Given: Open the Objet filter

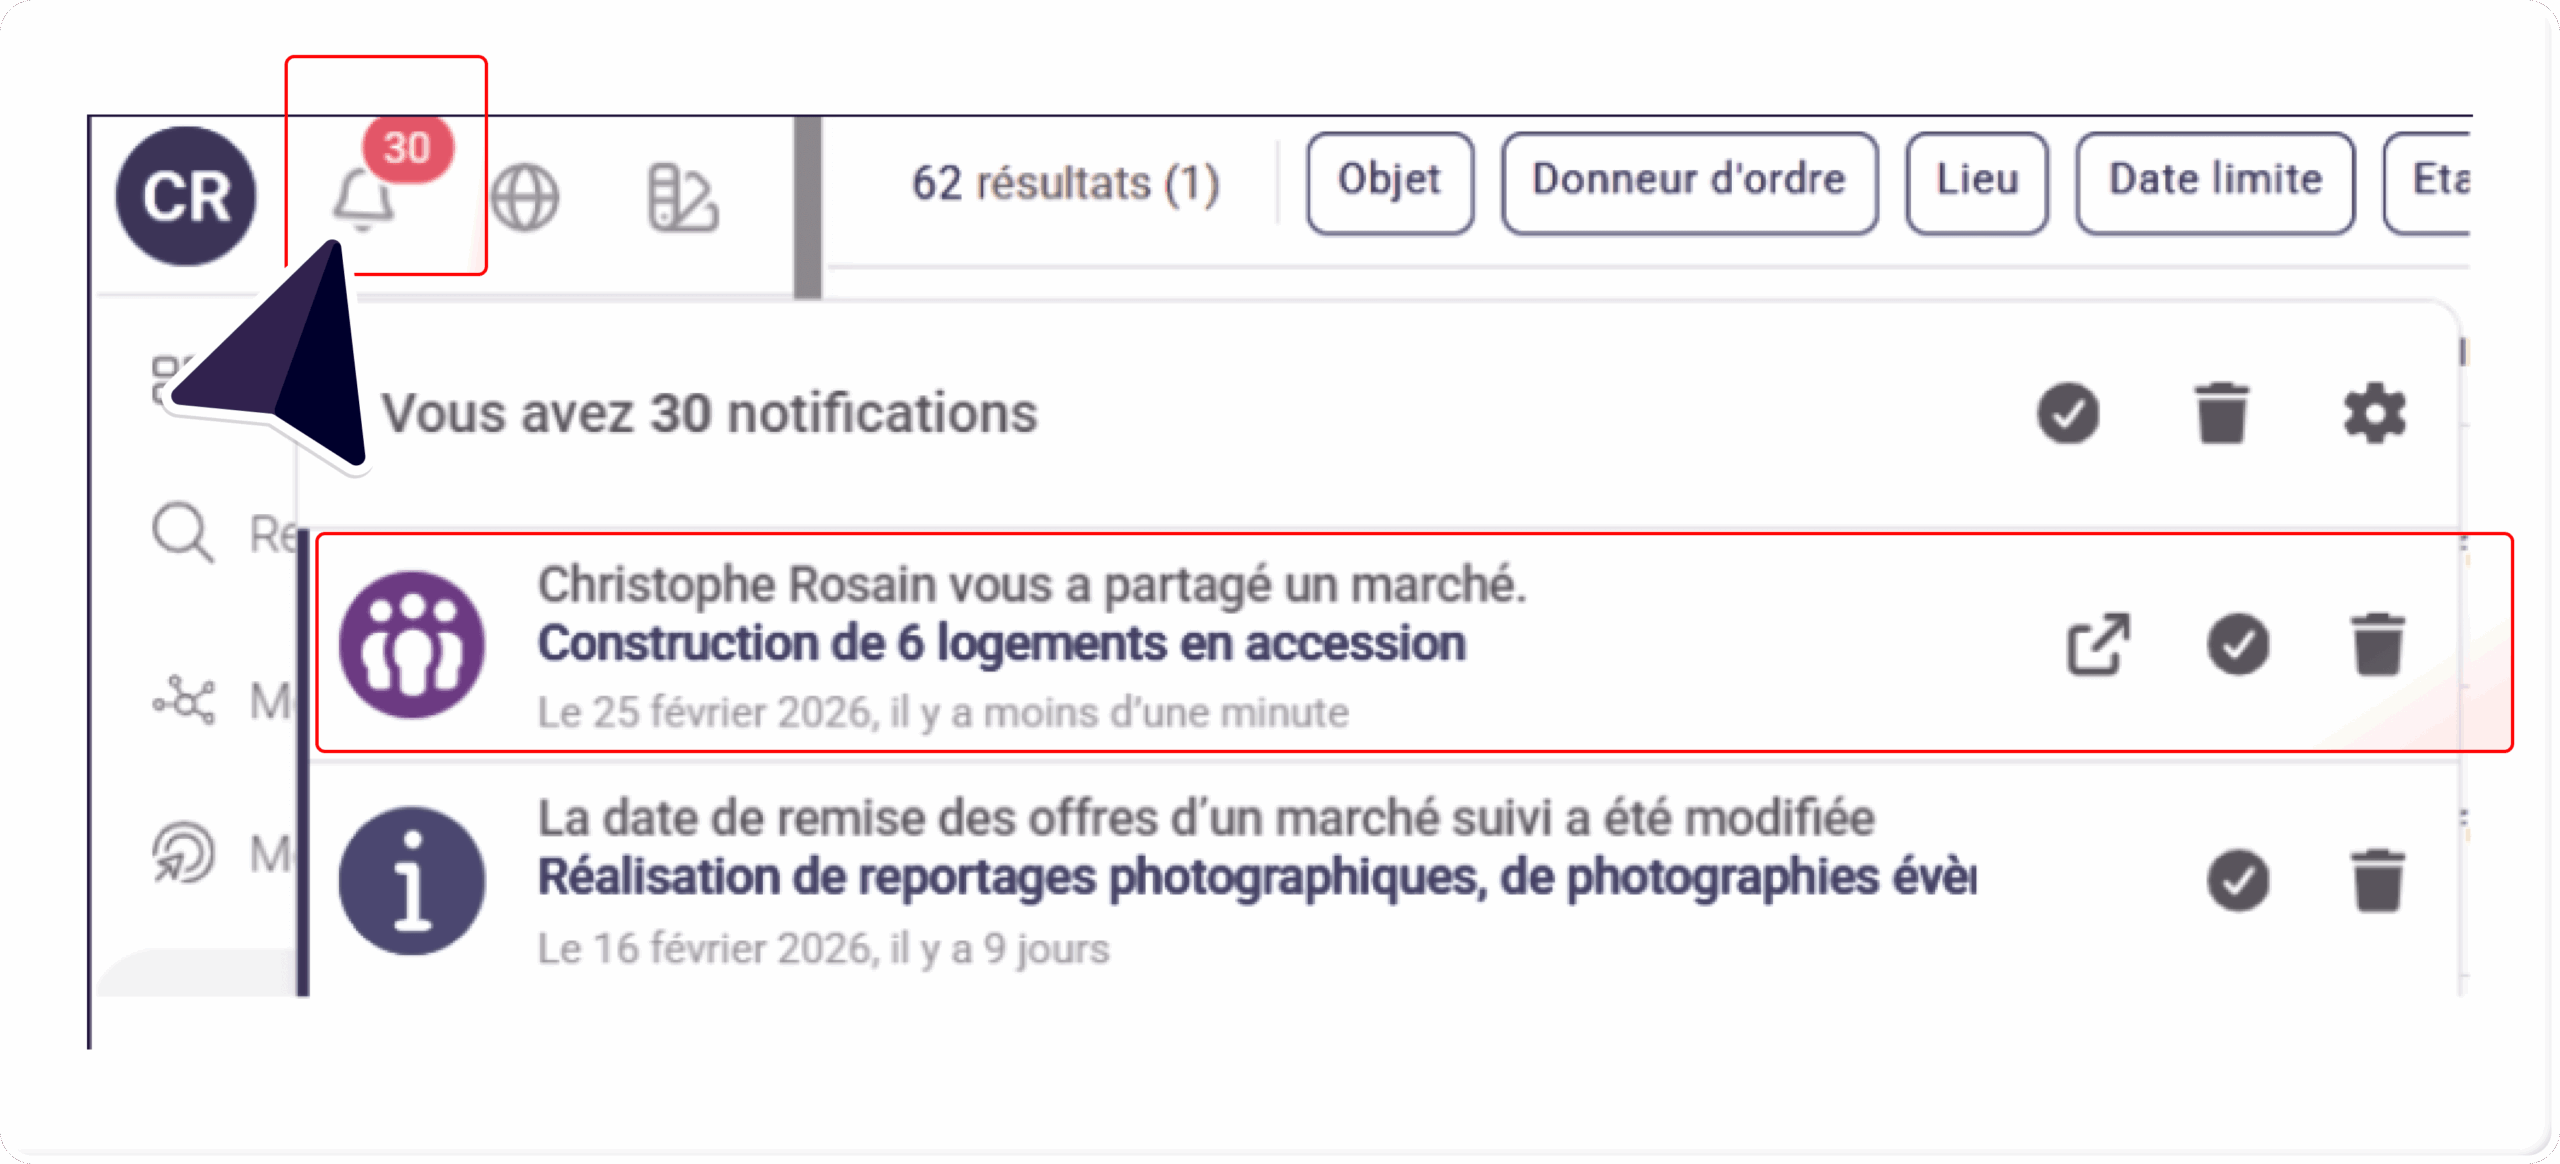Looking at the screenshot, I should pos(1389,182).
